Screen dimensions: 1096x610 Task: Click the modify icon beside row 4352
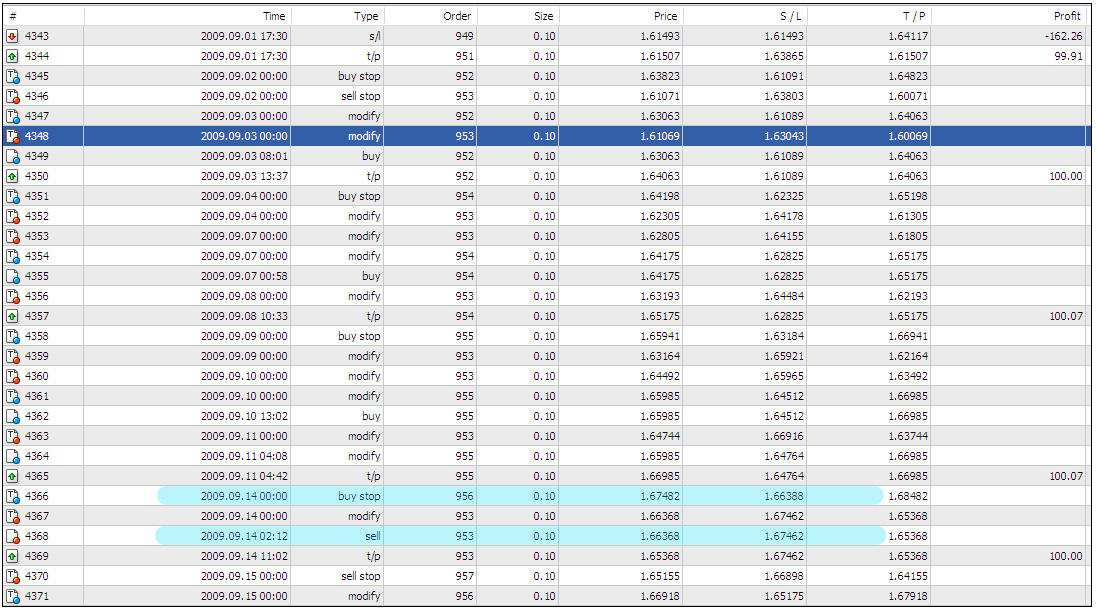pos(13,217)
